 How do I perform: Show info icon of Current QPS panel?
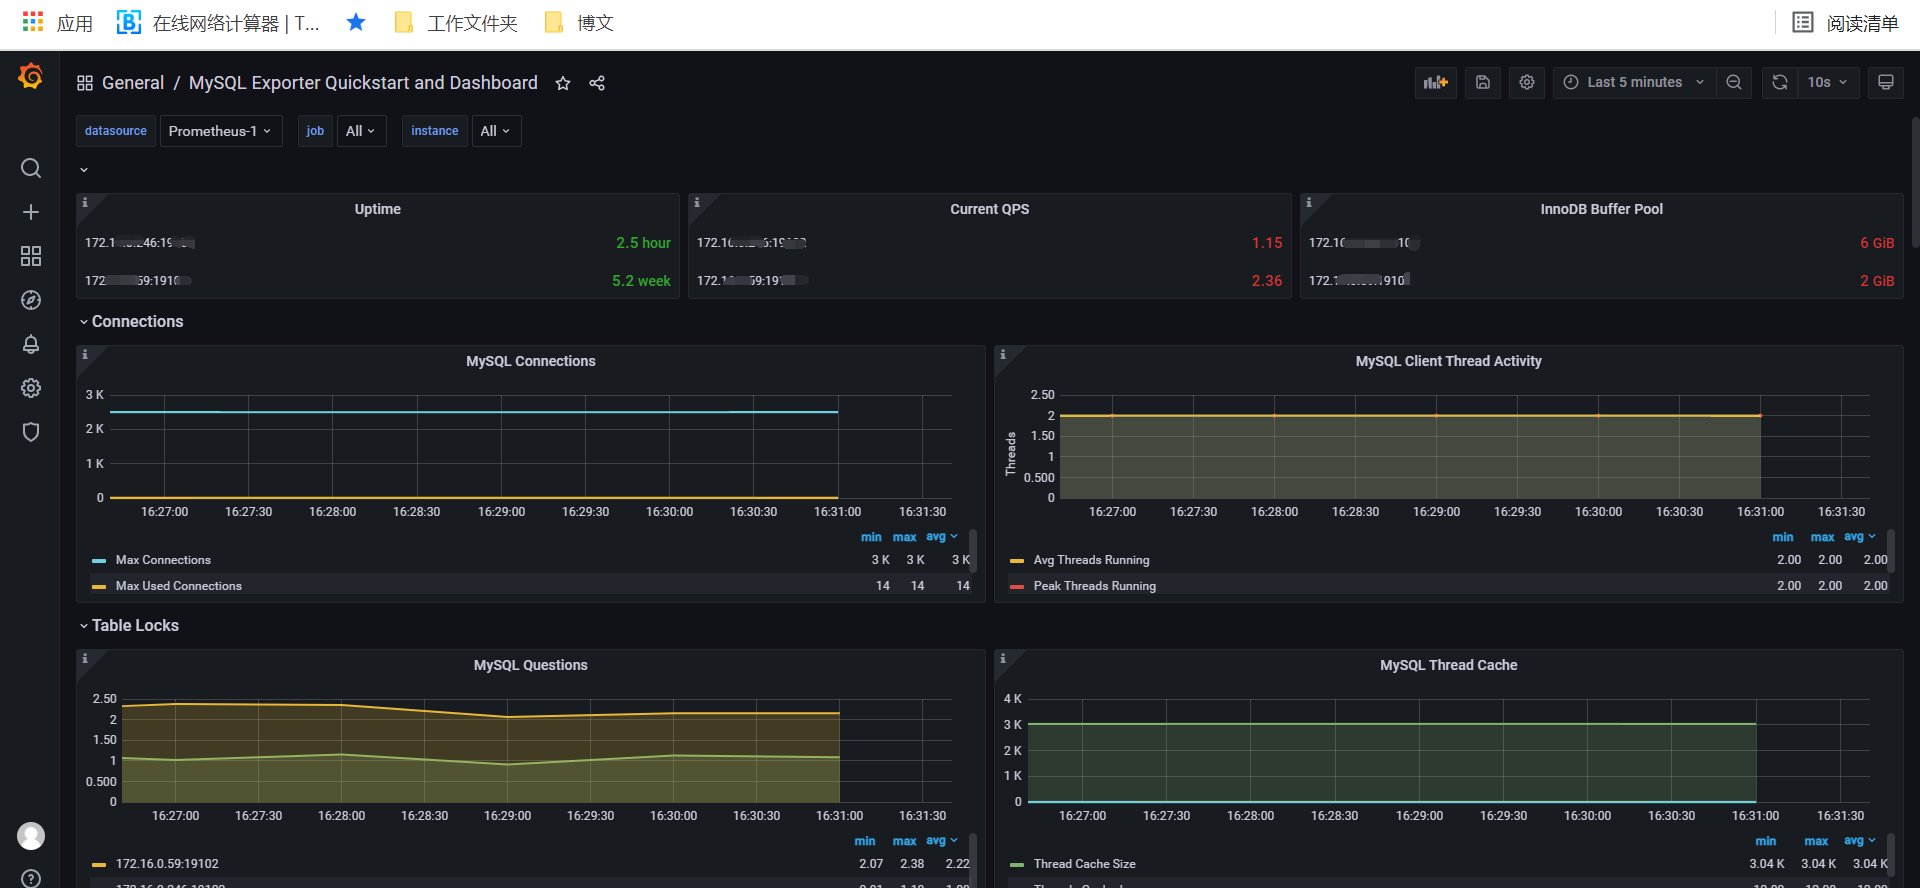tap(697, 203)
